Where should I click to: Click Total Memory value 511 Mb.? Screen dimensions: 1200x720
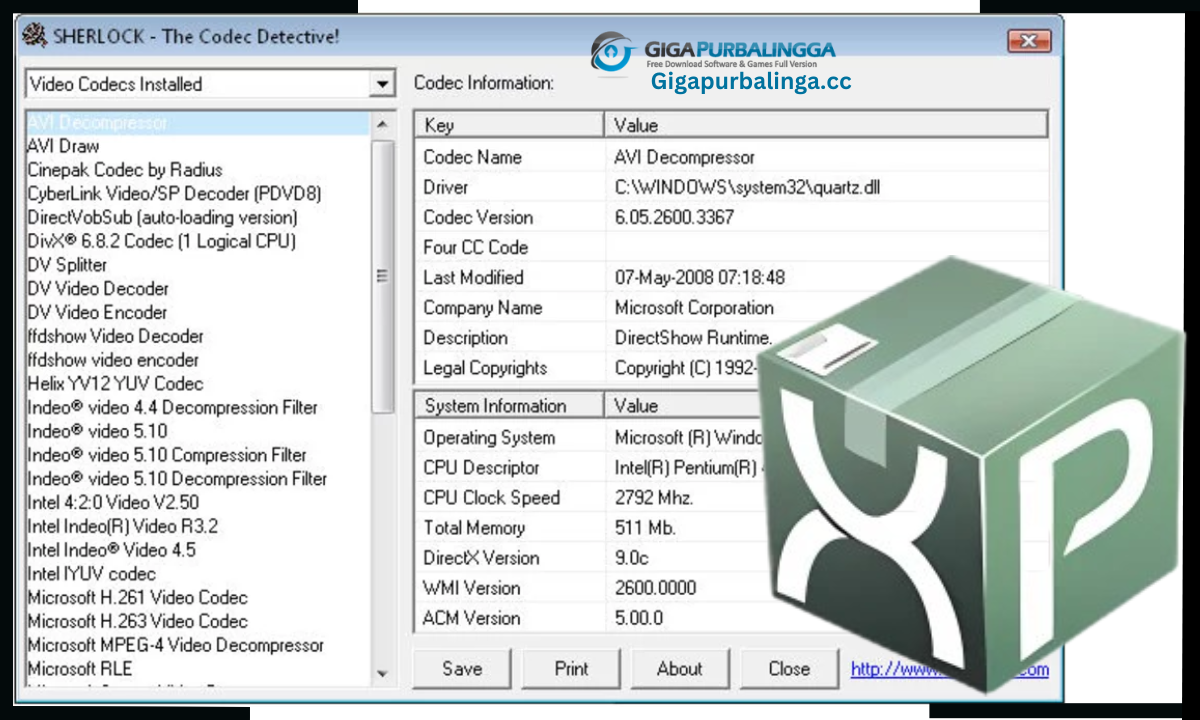point(645,527)
